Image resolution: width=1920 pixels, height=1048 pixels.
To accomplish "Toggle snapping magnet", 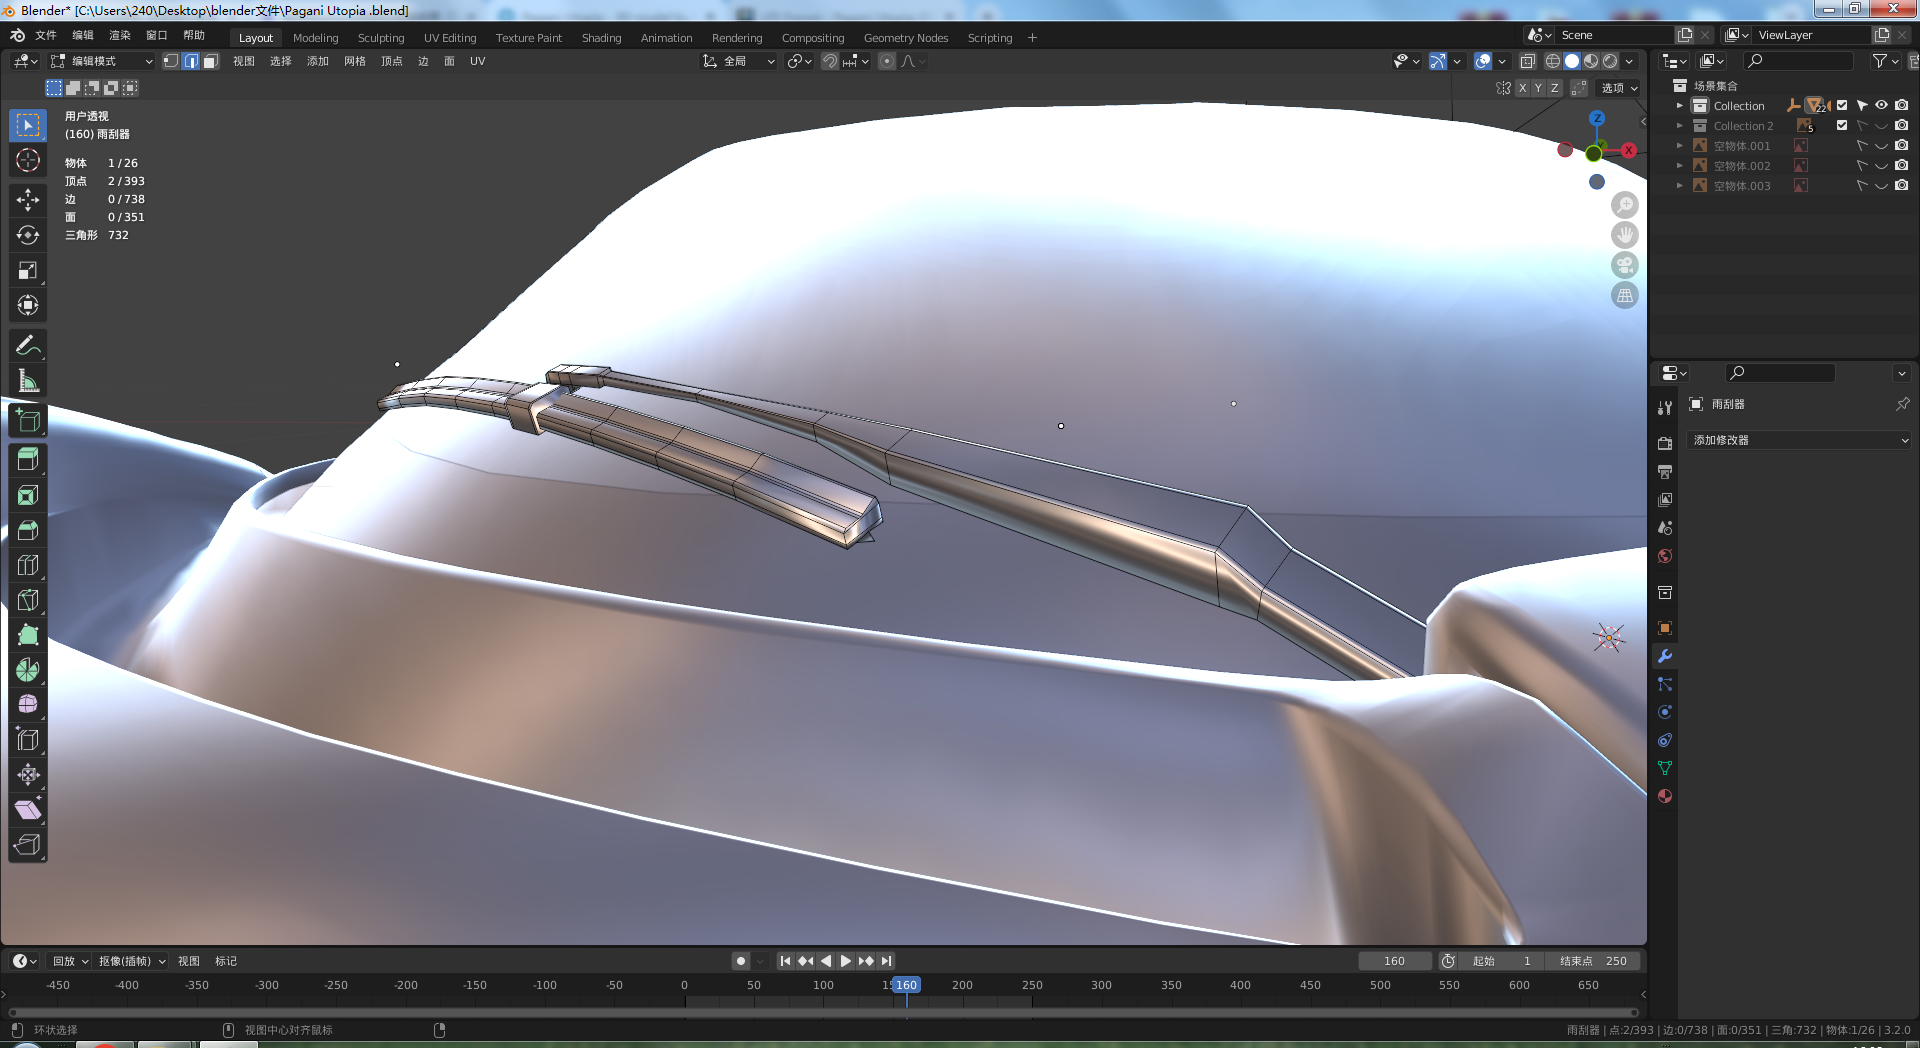I will tap(829, 61).
